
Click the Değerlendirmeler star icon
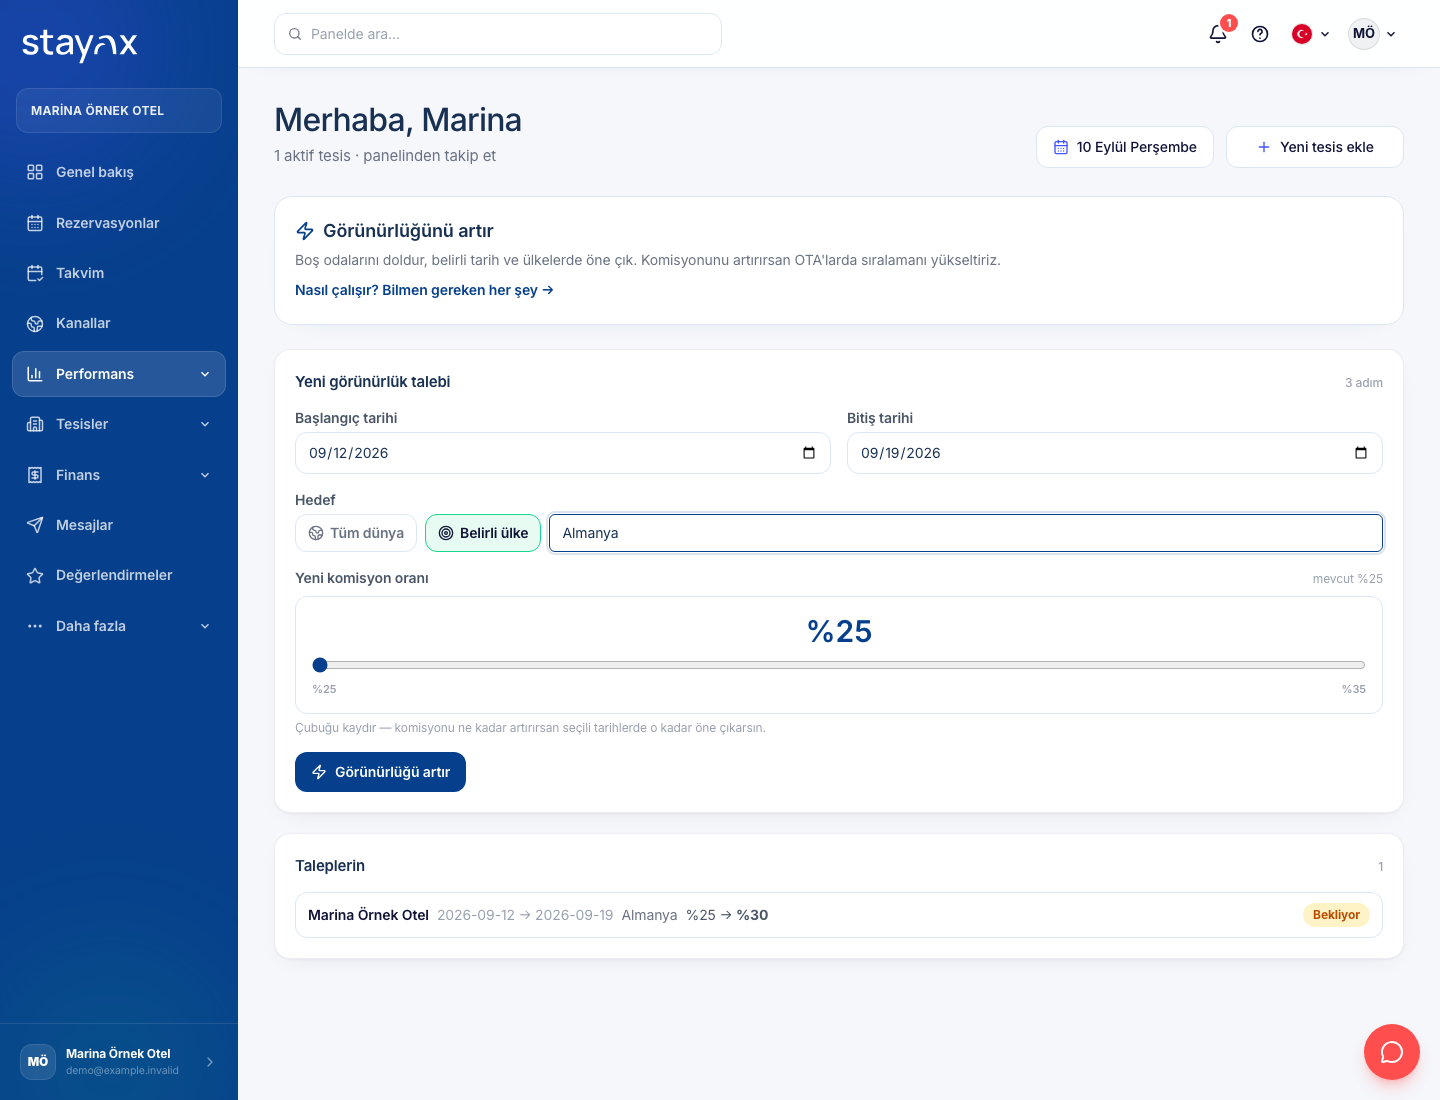35,575
